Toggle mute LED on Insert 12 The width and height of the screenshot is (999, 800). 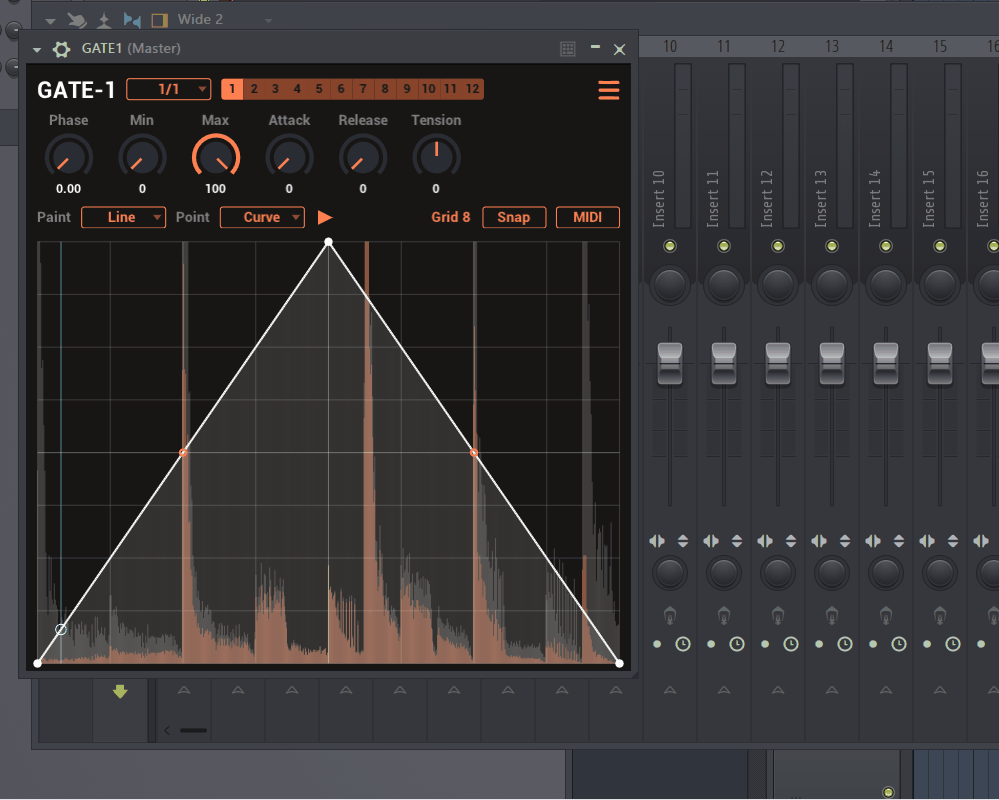778,246
